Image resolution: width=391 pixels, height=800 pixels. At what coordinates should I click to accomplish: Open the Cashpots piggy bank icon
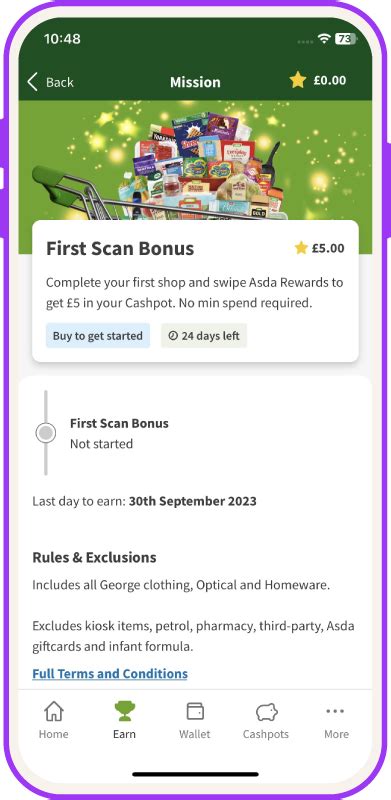coord(266,712)
